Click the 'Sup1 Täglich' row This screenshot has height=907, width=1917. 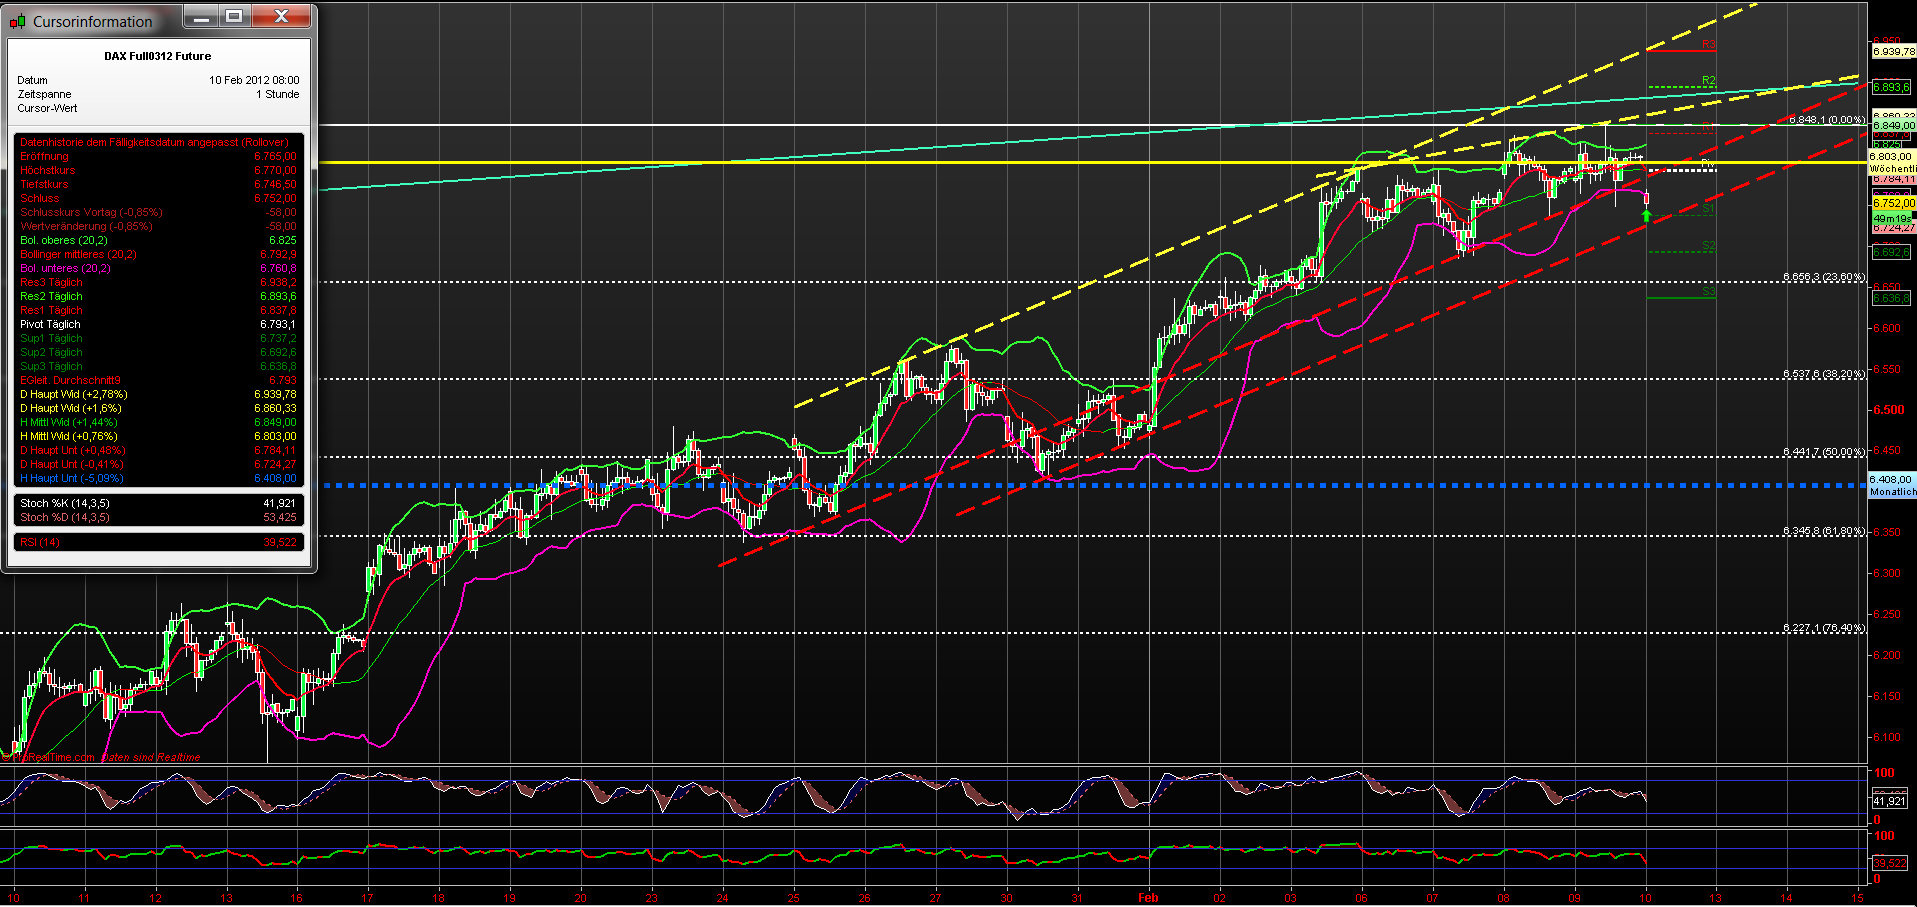158,338
